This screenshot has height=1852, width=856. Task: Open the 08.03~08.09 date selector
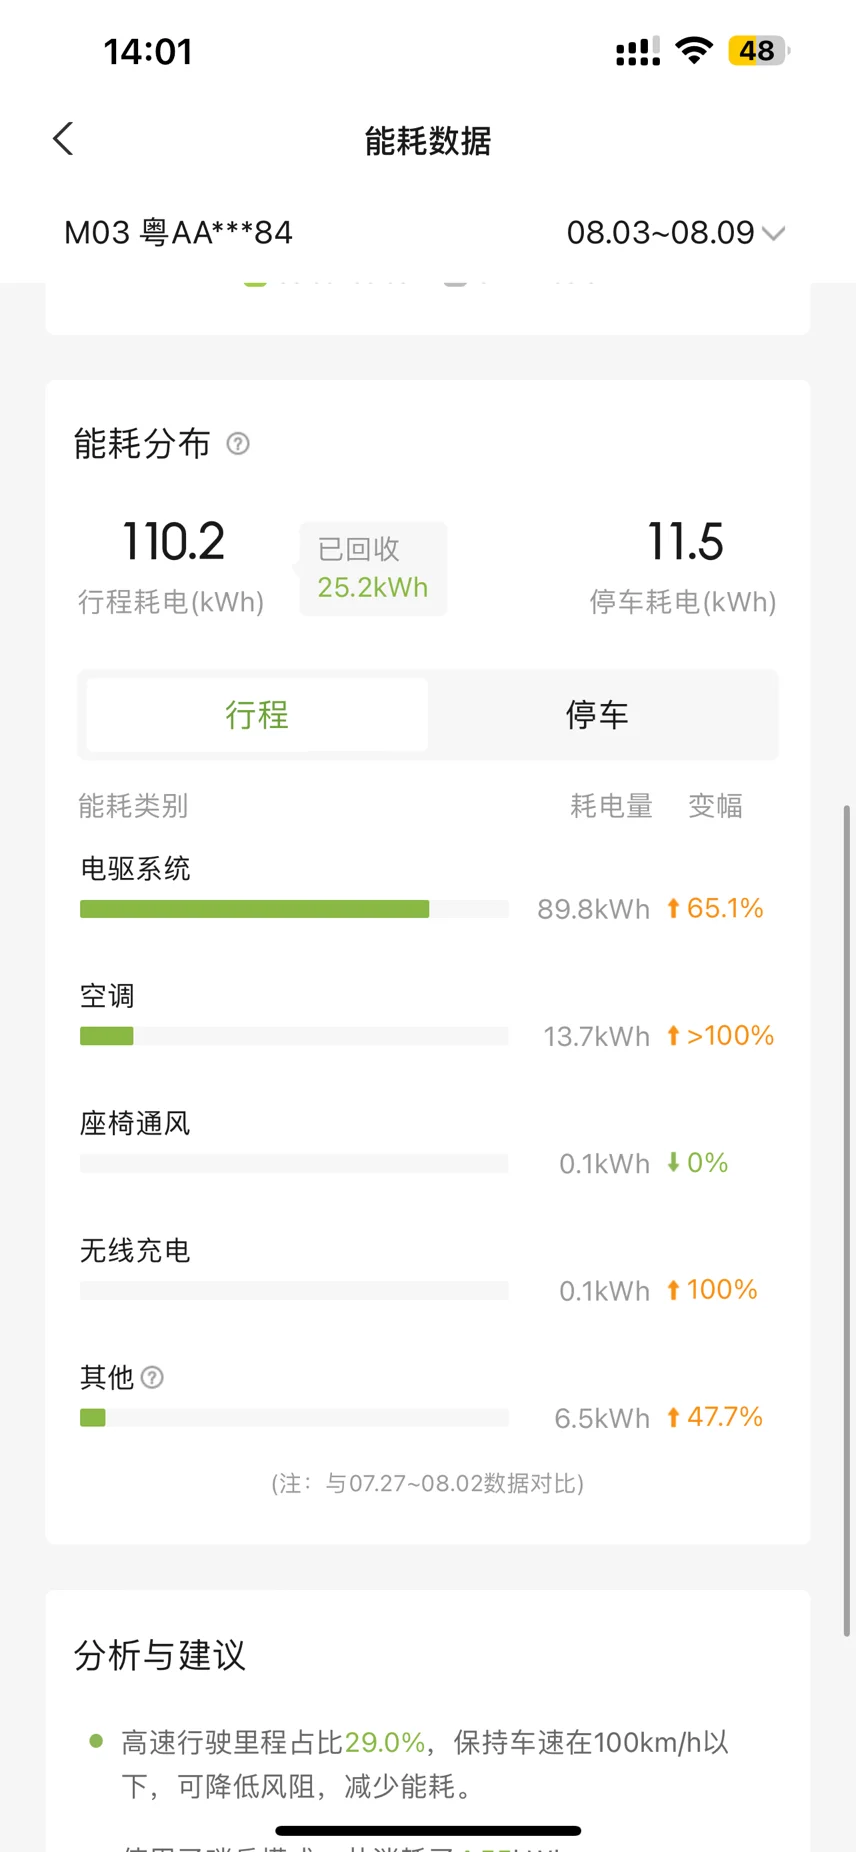[x=675, y=233]
